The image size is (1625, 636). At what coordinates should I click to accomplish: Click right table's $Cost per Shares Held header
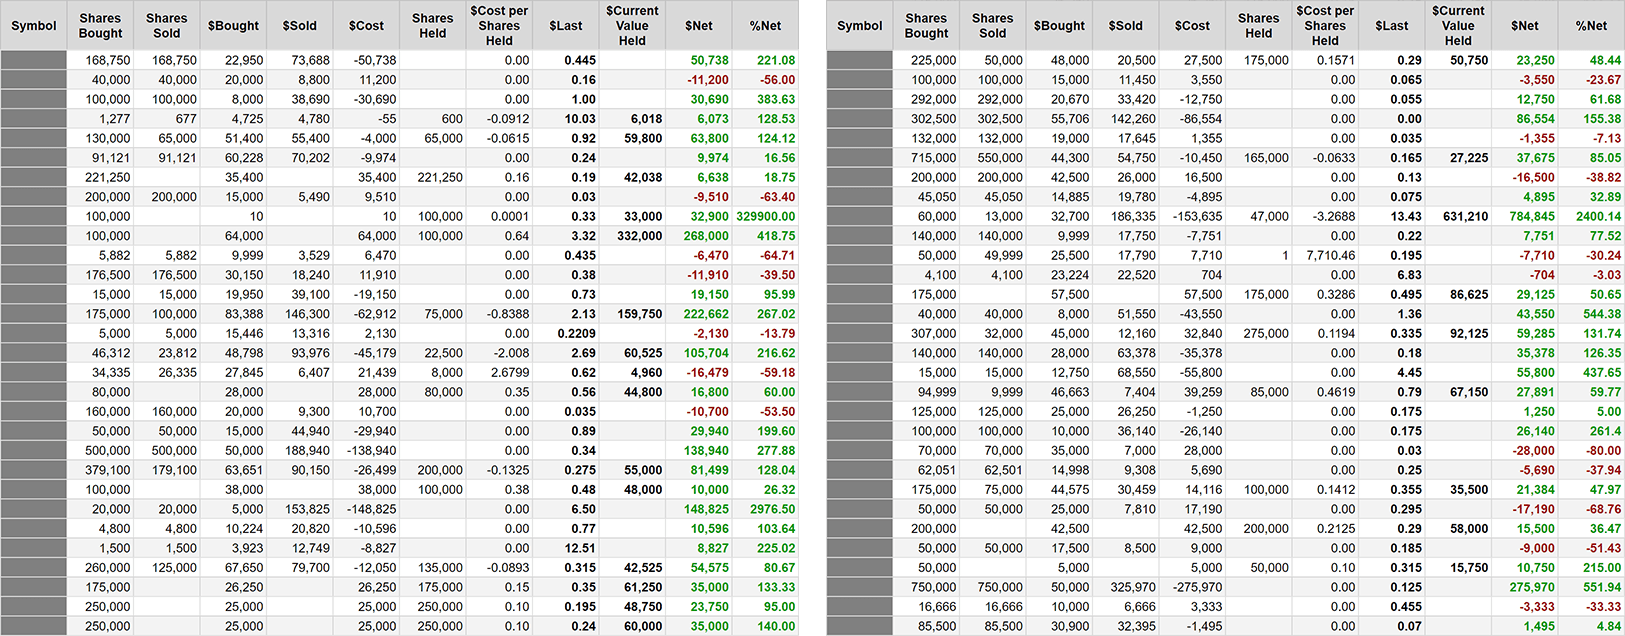coord(1325,26)
